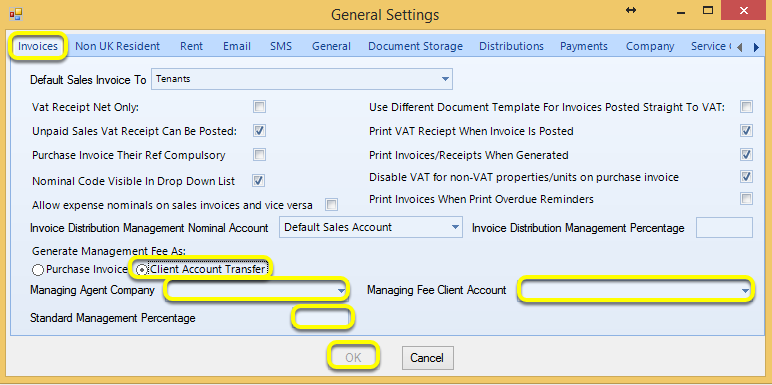Open the SMS tab
Screen dimensions: 772x385
(x=281, y=46)
